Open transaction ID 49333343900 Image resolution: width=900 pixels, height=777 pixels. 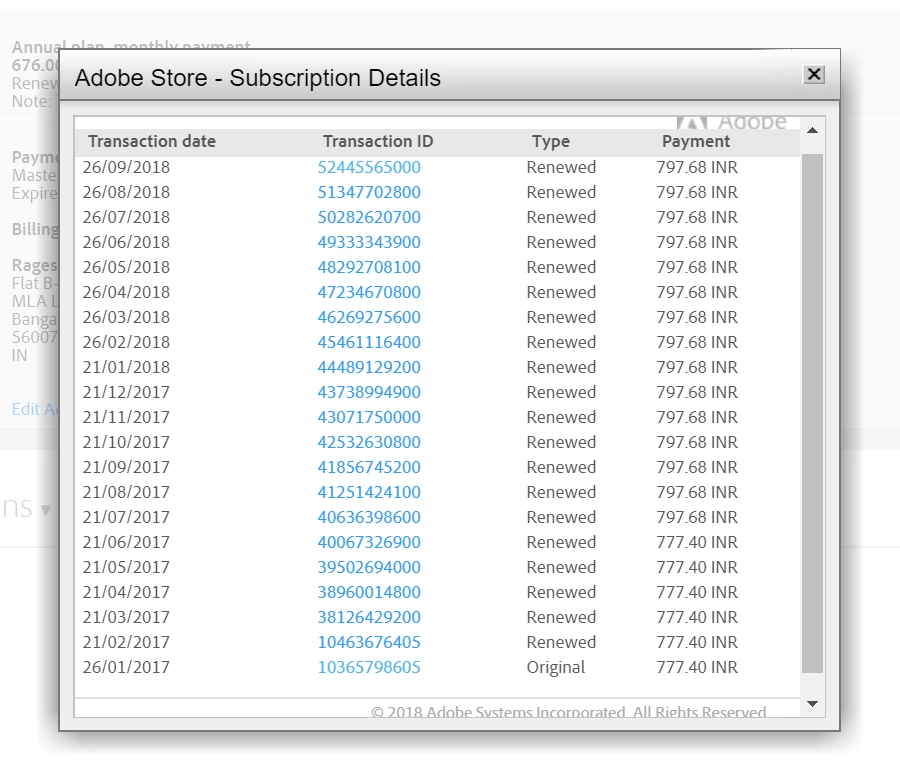tap(369, 242)
